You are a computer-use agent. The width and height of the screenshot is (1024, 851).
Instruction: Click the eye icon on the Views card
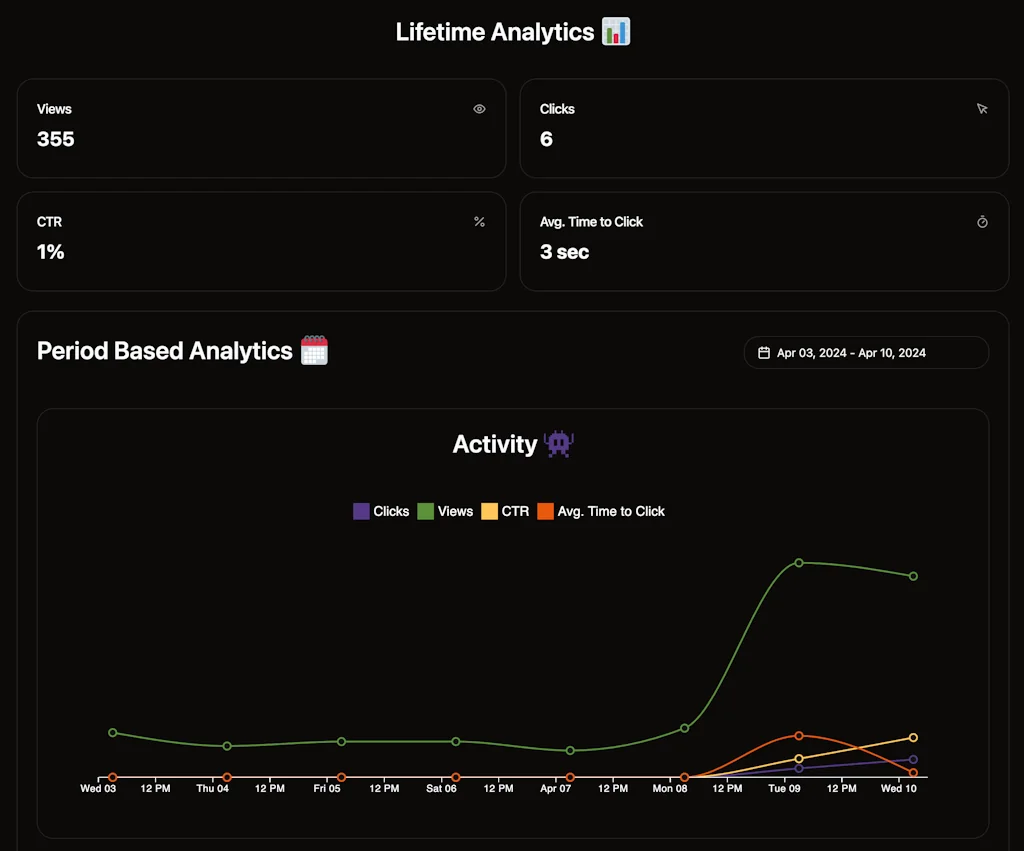pos(479,109)
